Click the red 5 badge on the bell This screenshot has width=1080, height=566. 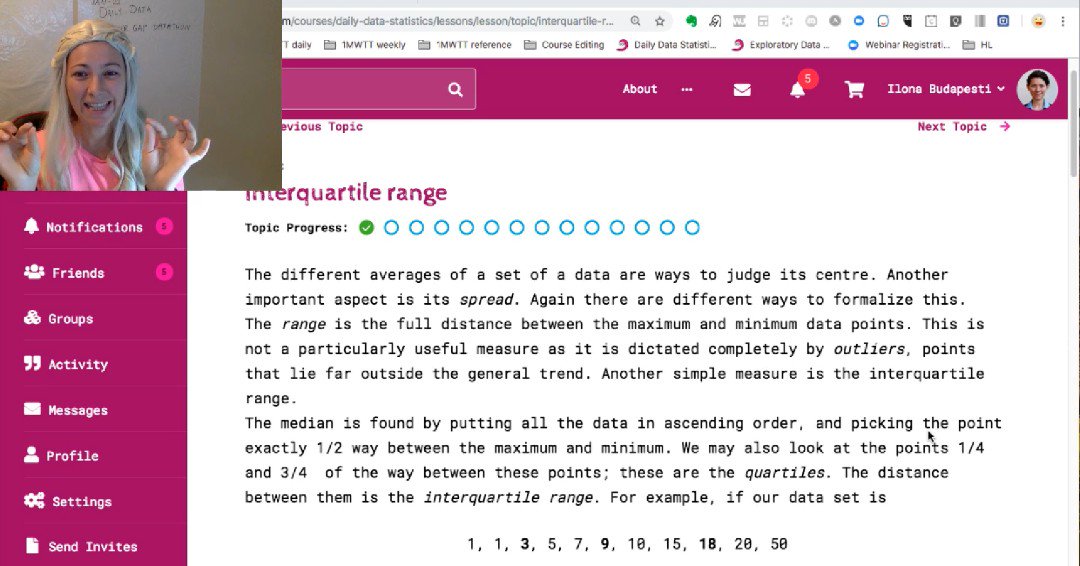tap(808, 78)
